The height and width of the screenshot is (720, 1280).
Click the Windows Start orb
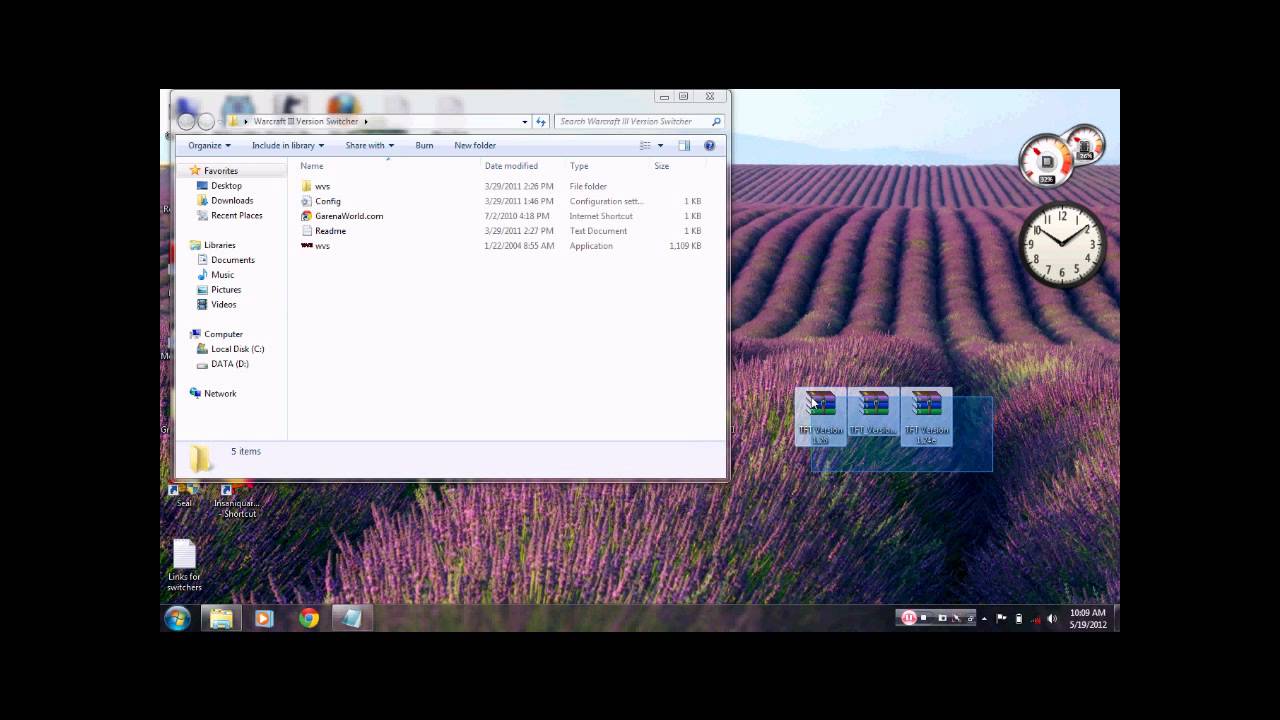[x=178, y=619]
